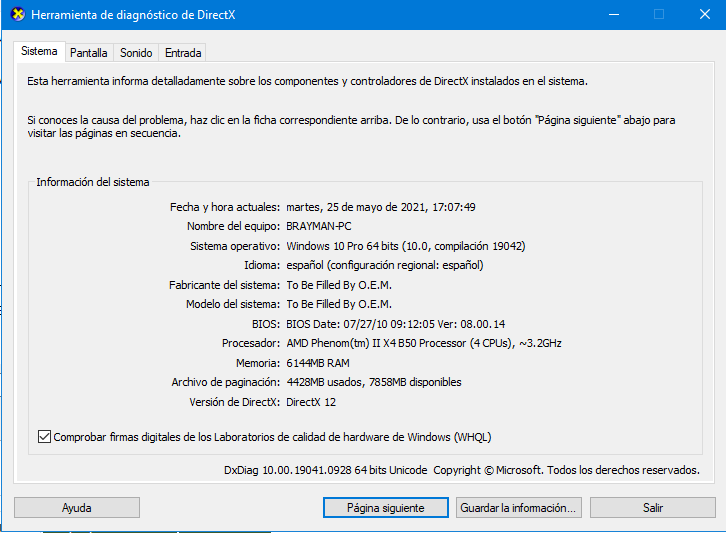
Task: Click the language value español
Action: tap(385, 265)
